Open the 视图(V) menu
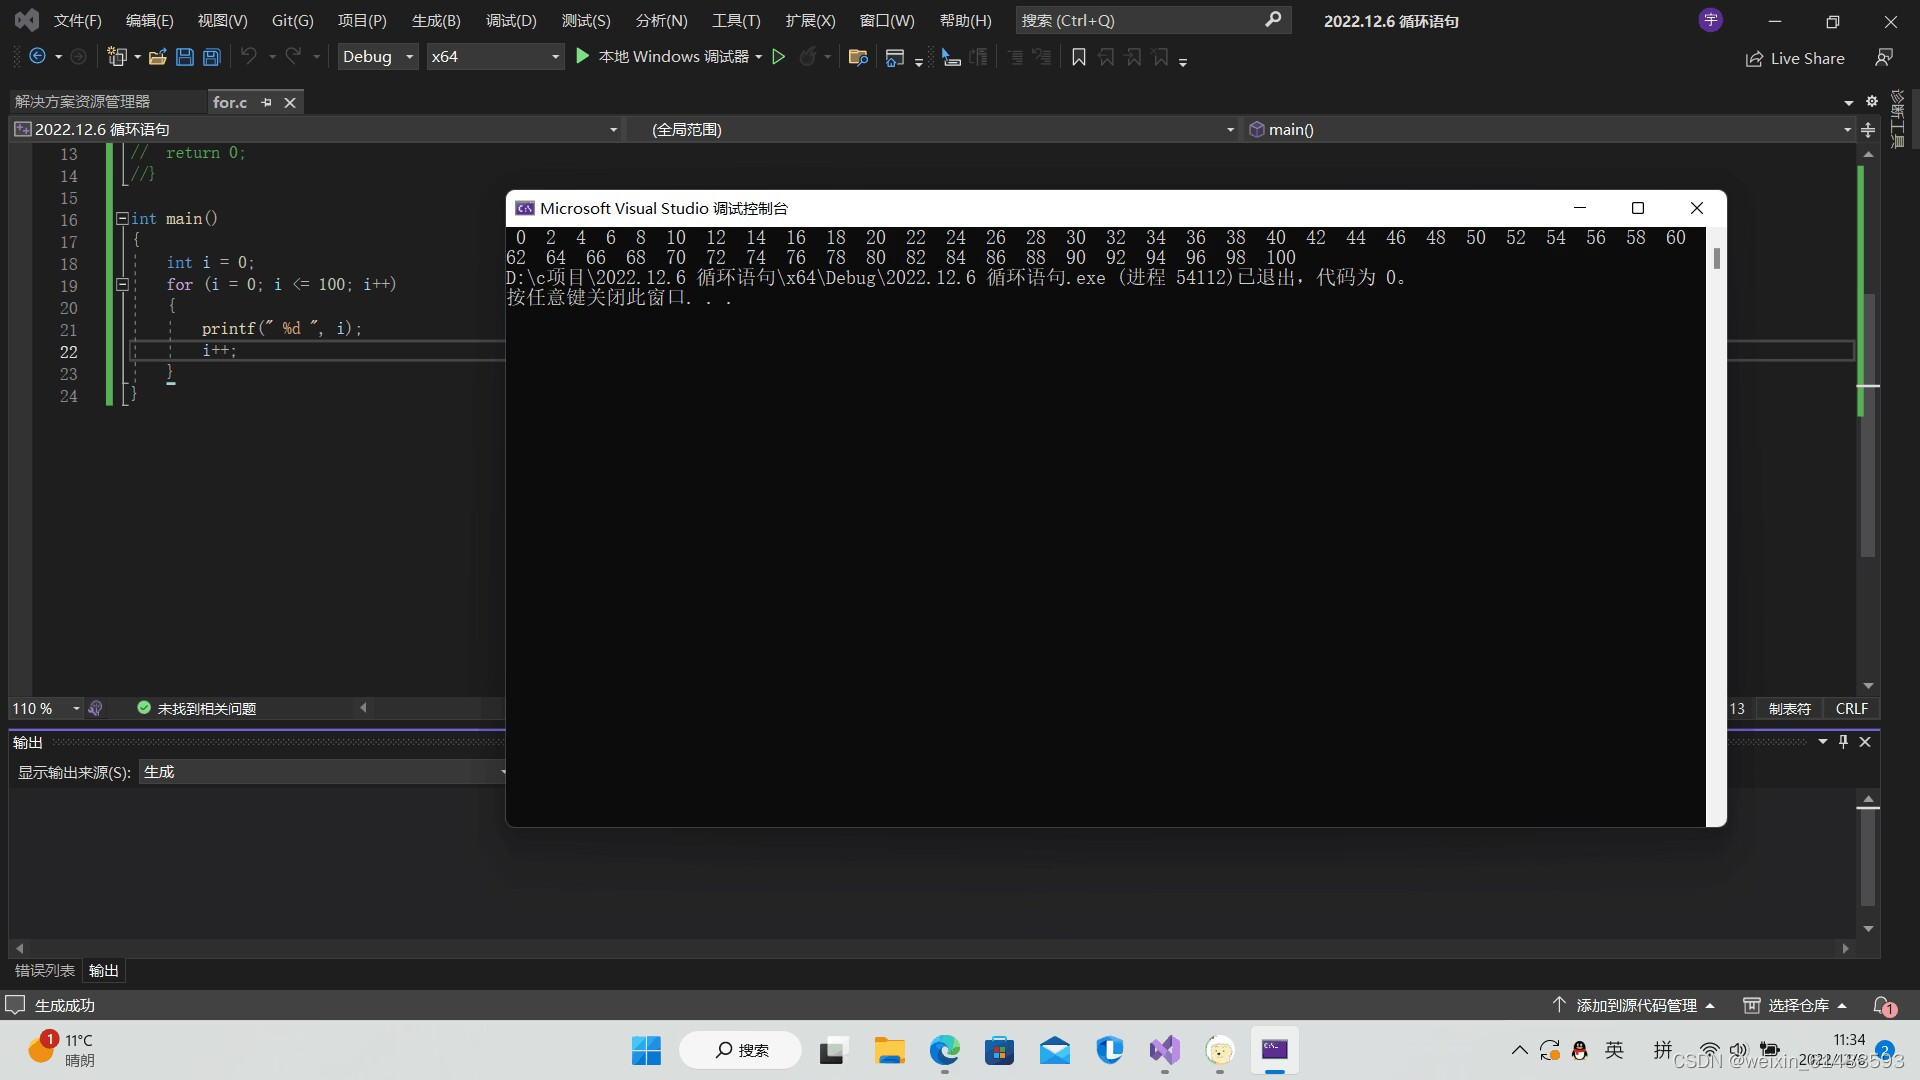 pos(222,20)
